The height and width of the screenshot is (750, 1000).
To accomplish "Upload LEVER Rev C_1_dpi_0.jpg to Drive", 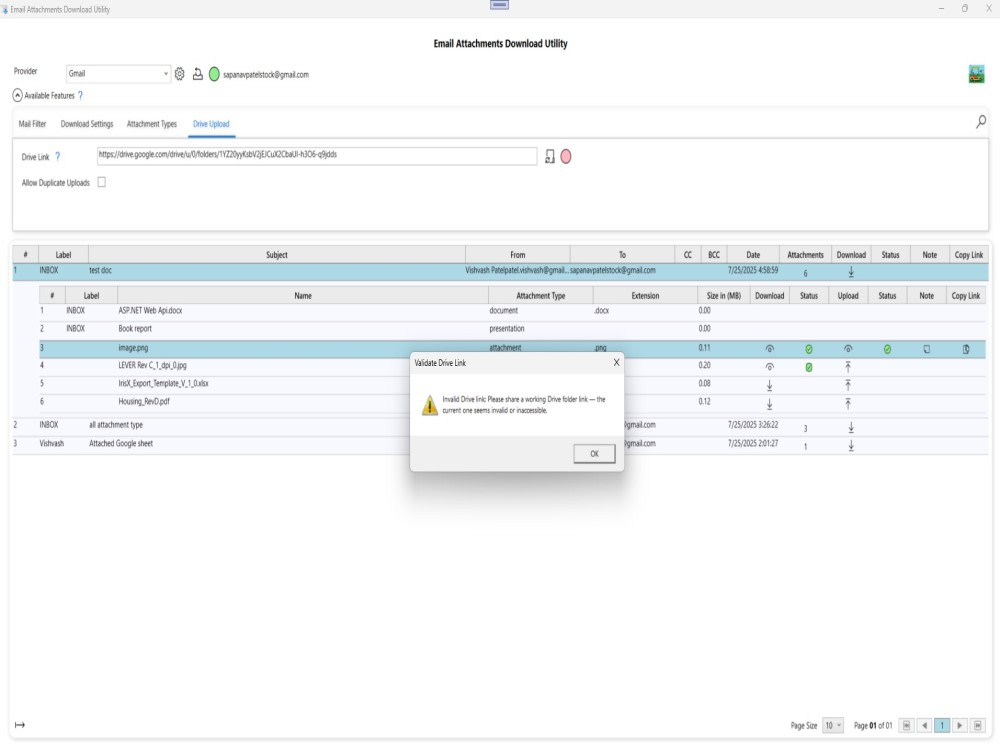I will pyautogui.click(x=848, y=367).
